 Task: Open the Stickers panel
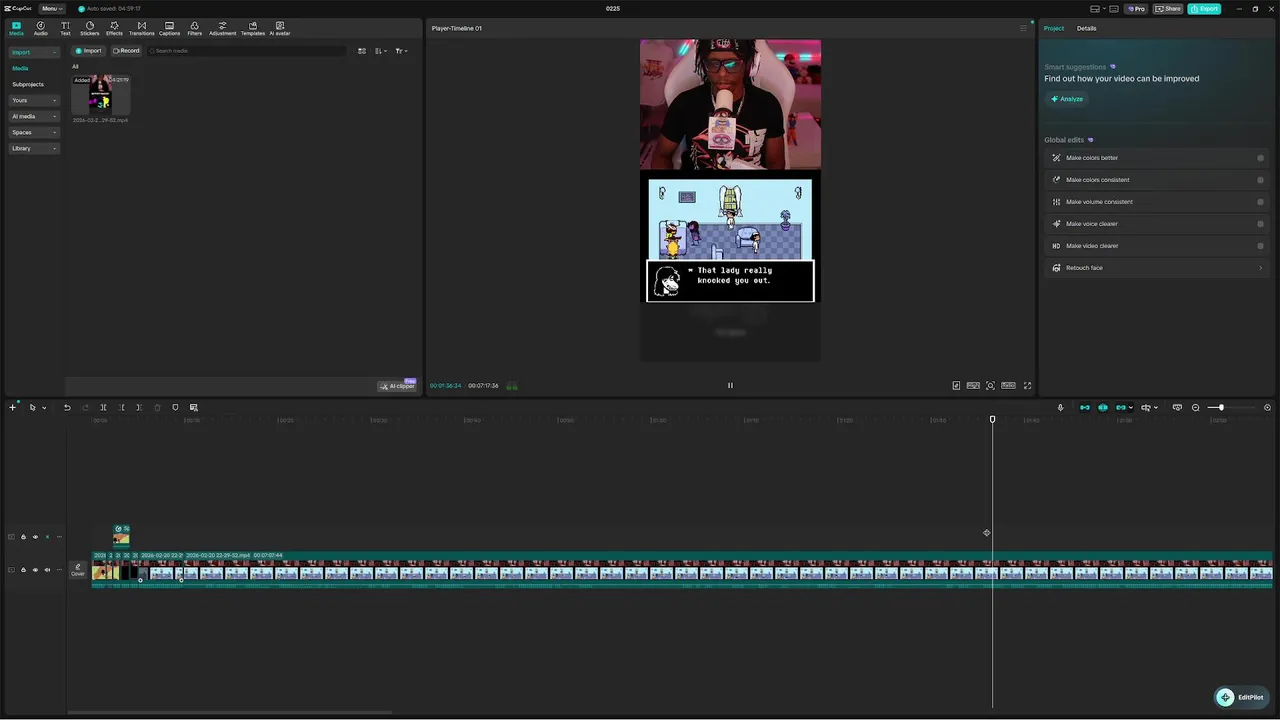[x=89, y=28]
